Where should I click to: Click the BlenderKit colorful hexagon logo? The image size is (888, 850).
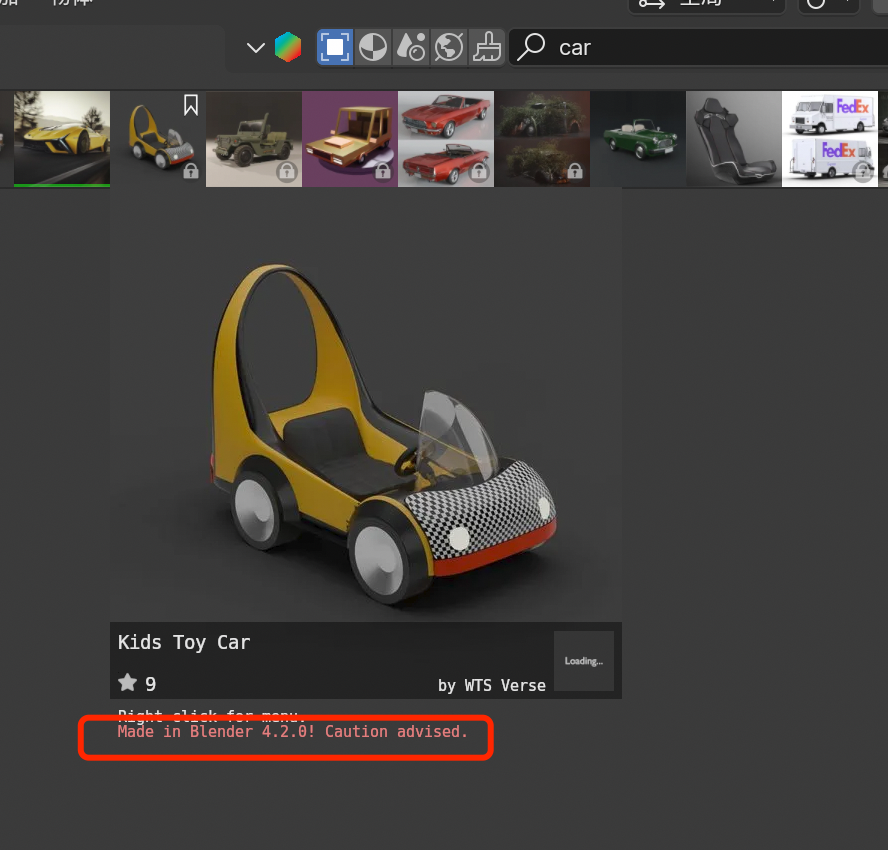[288, 47]
